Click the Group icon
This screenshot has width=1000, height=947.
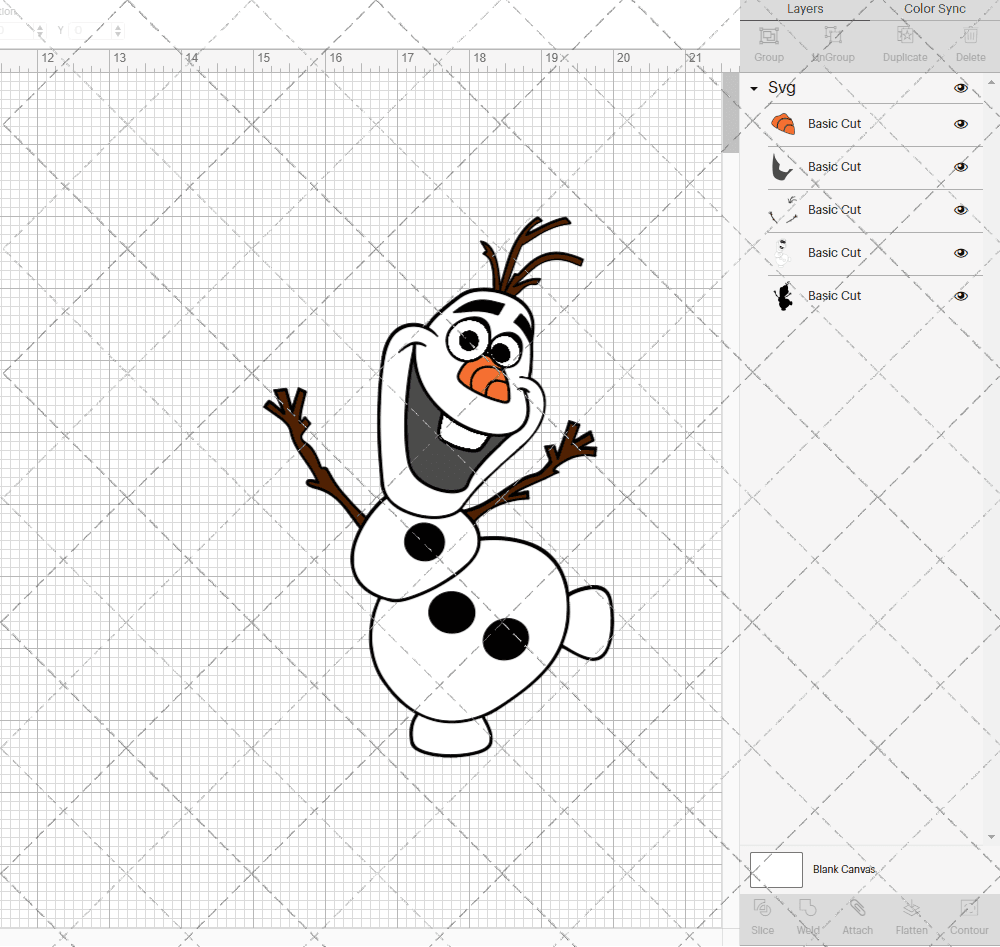click(768, 36)
